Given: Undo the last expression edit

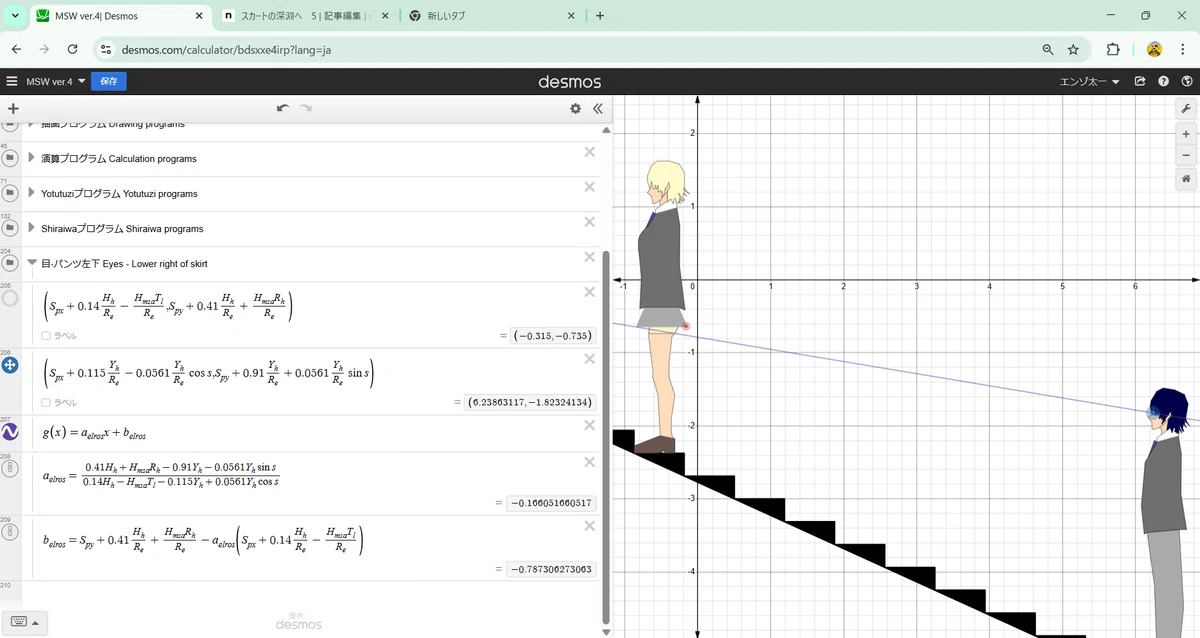Looking at the screenshot, I should click(x=283, y=108).
